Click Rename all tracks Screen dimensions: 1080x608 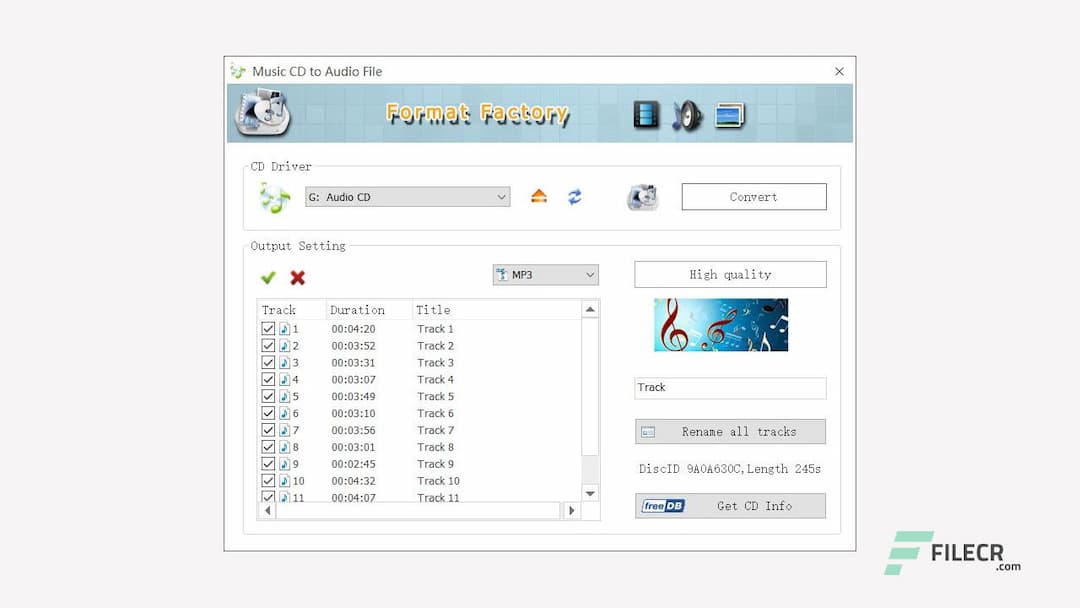click(x=730, y=431)
